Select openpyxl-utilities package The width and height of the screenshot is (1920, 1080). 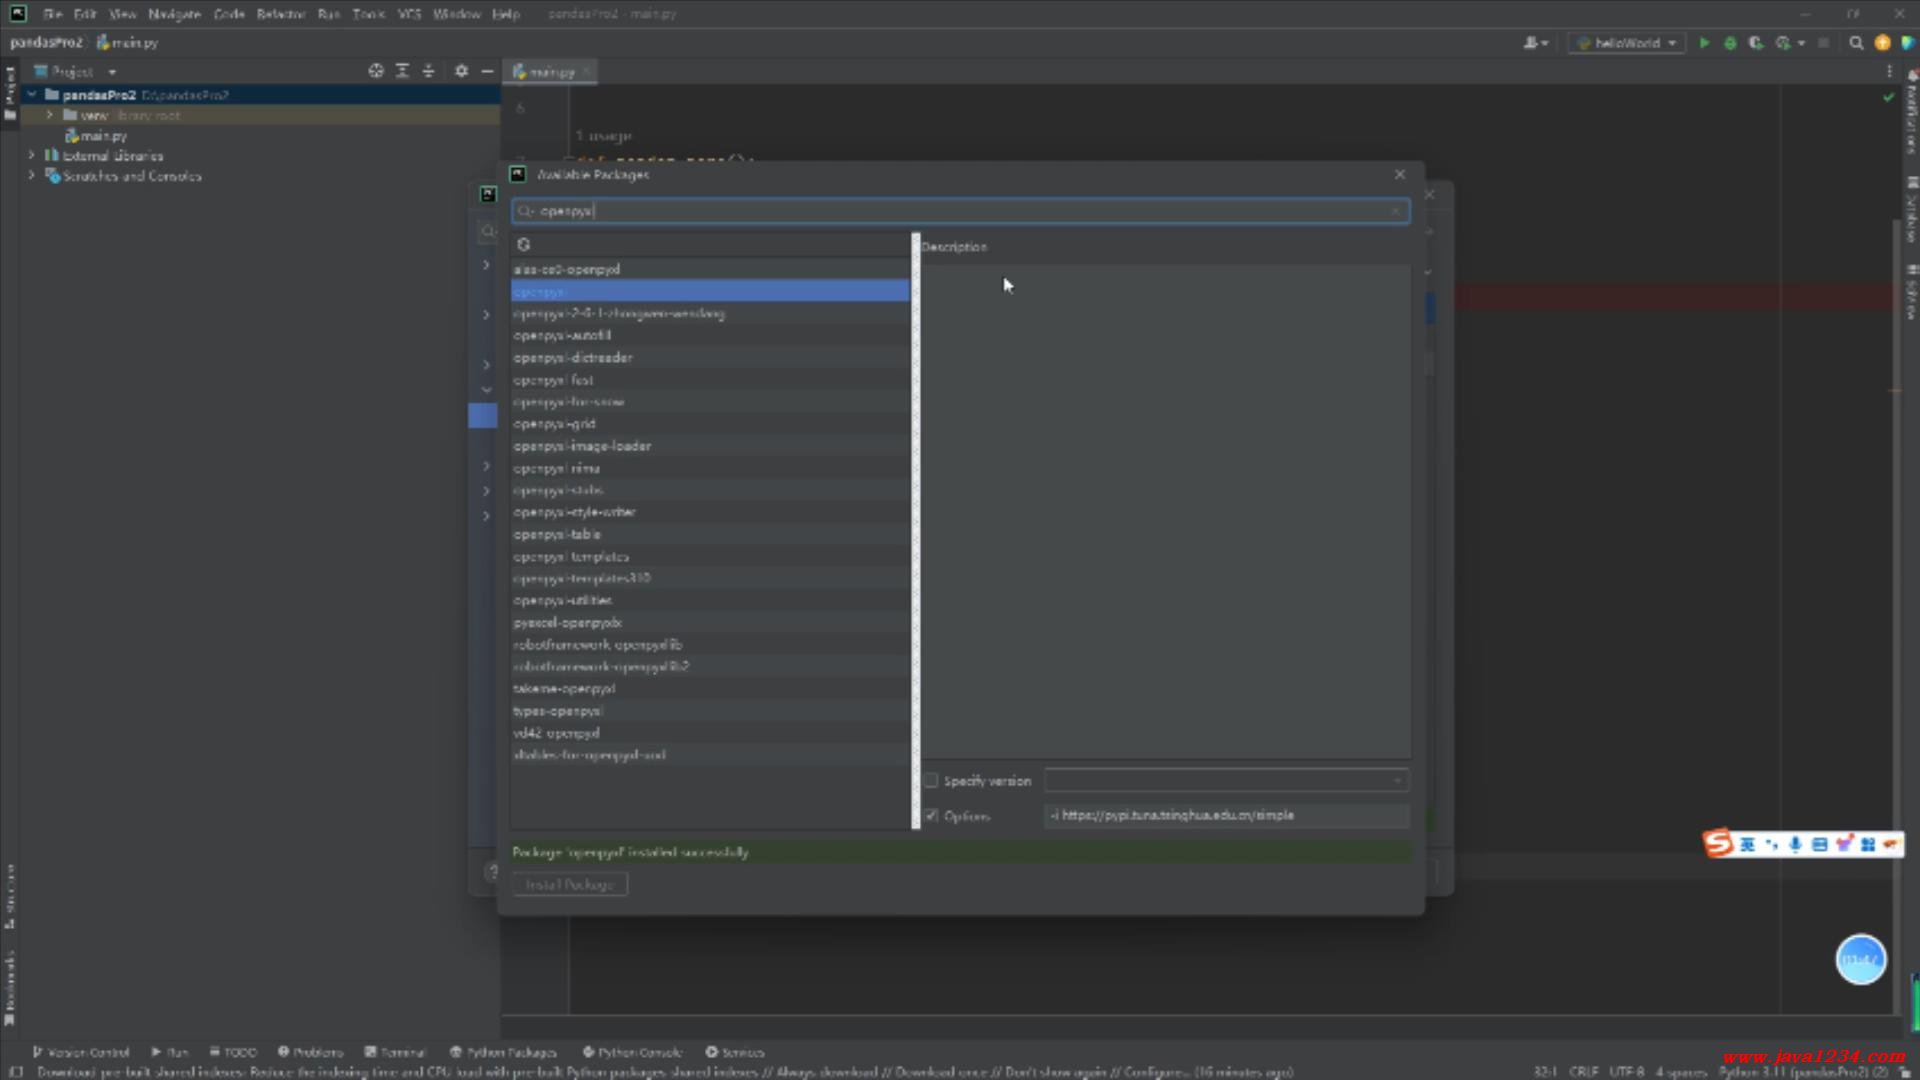point(710,600)
